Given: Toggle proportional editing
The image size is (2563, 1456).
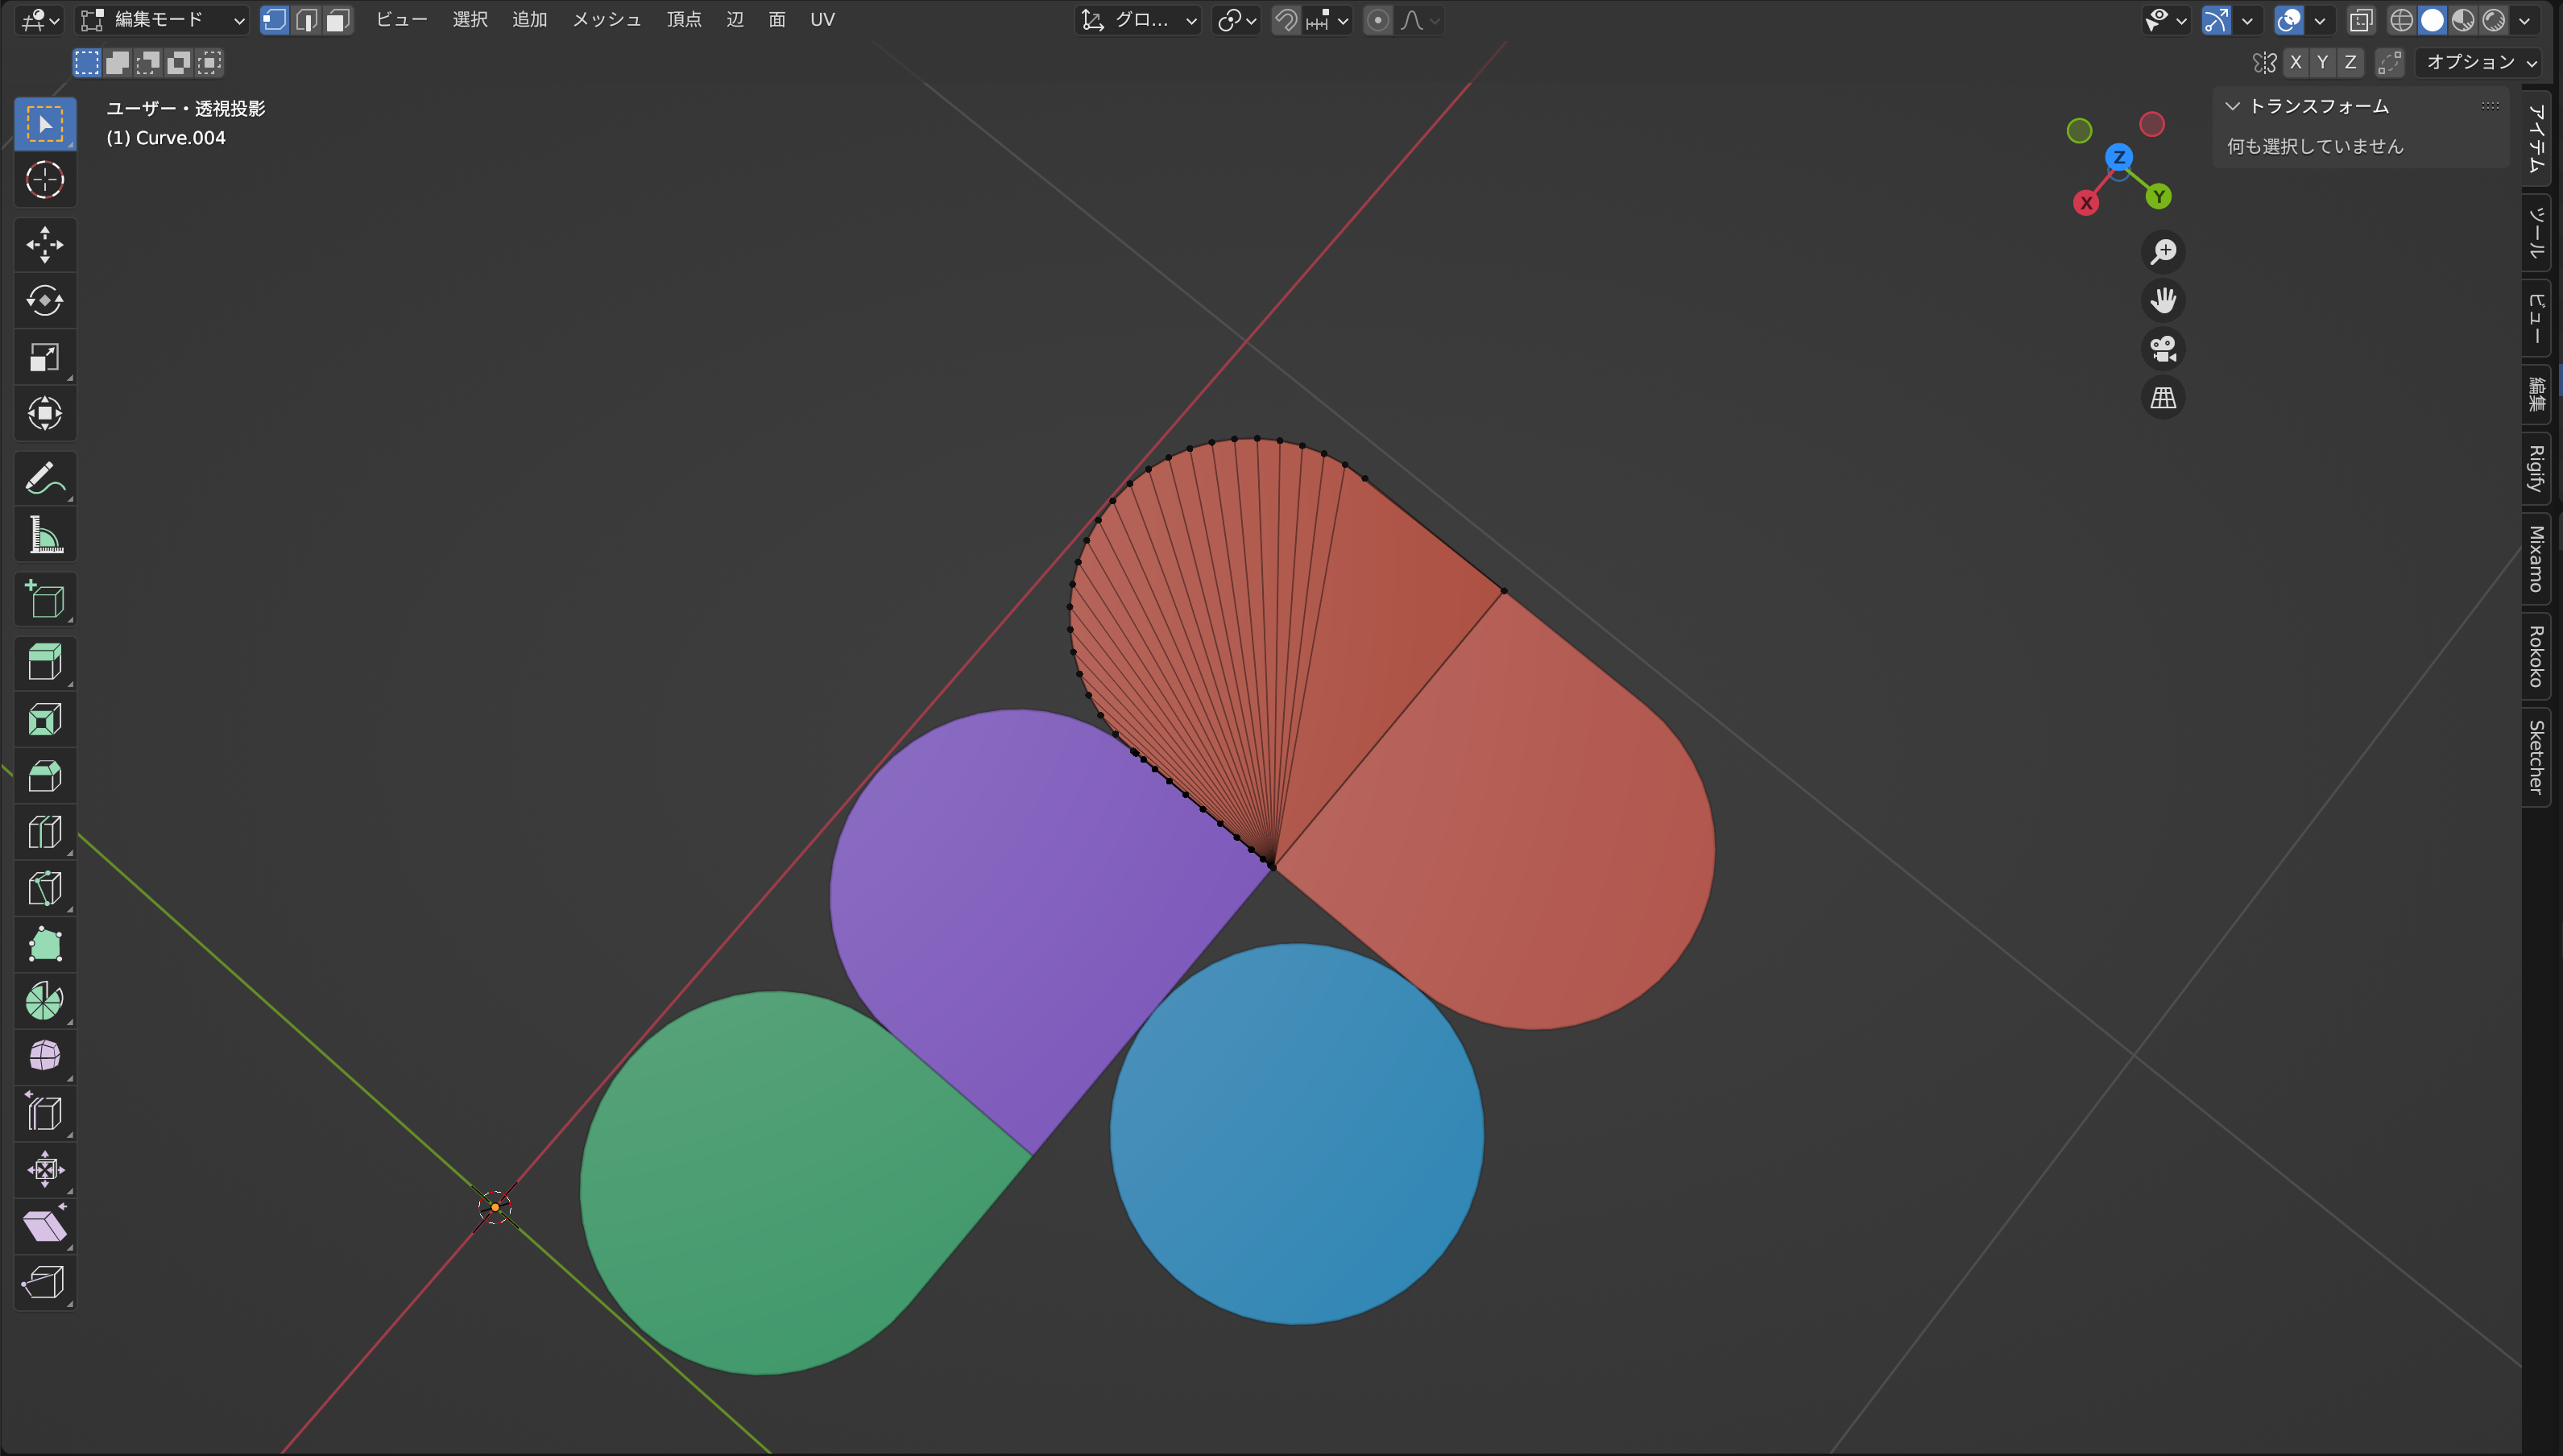Looking at the screenshot, I should pyautogui.click(x=1378, y=20).
